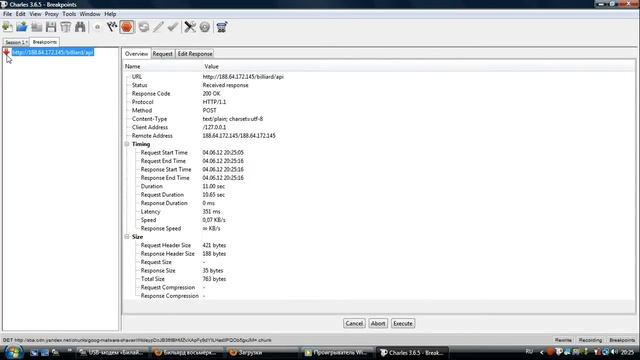
Task: Select the Response Code 200 OK row
Action: (378, 93)
